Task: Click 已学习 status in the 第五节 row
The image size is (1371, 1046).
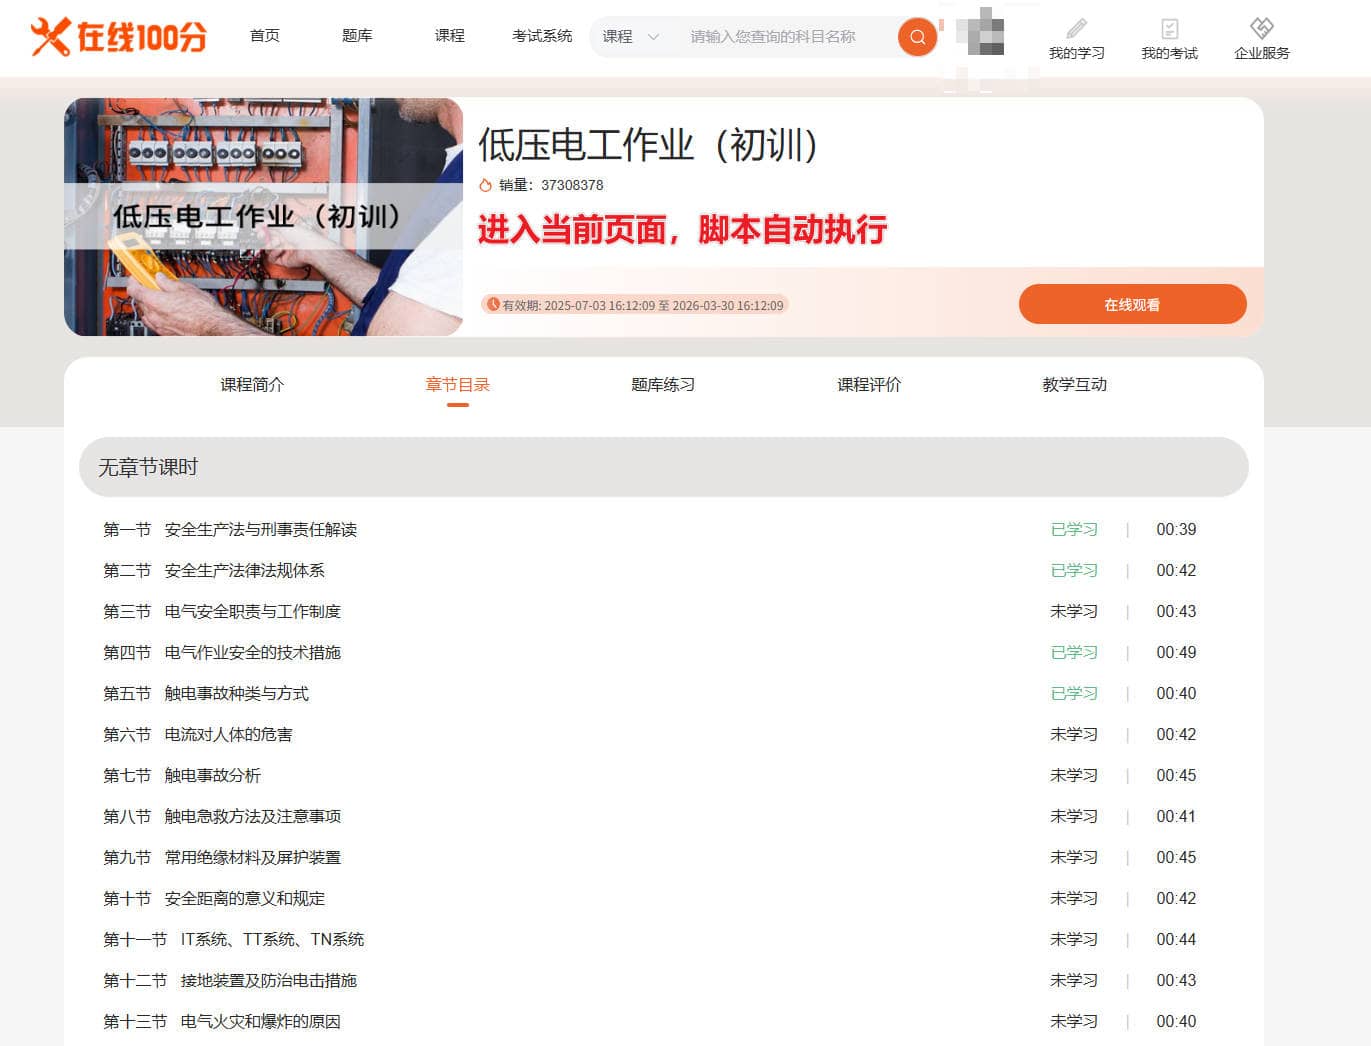Action: click(x=1074, y=694)
